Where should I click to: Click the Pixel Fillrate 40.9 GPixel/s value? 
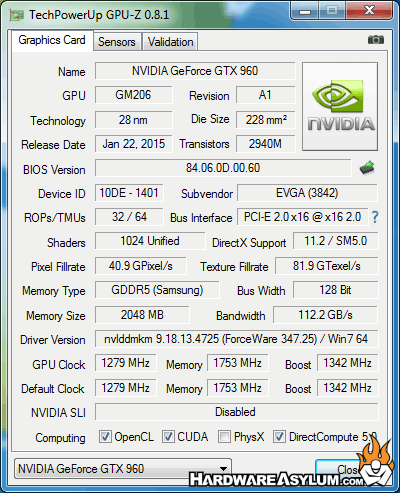coord(140,266)
